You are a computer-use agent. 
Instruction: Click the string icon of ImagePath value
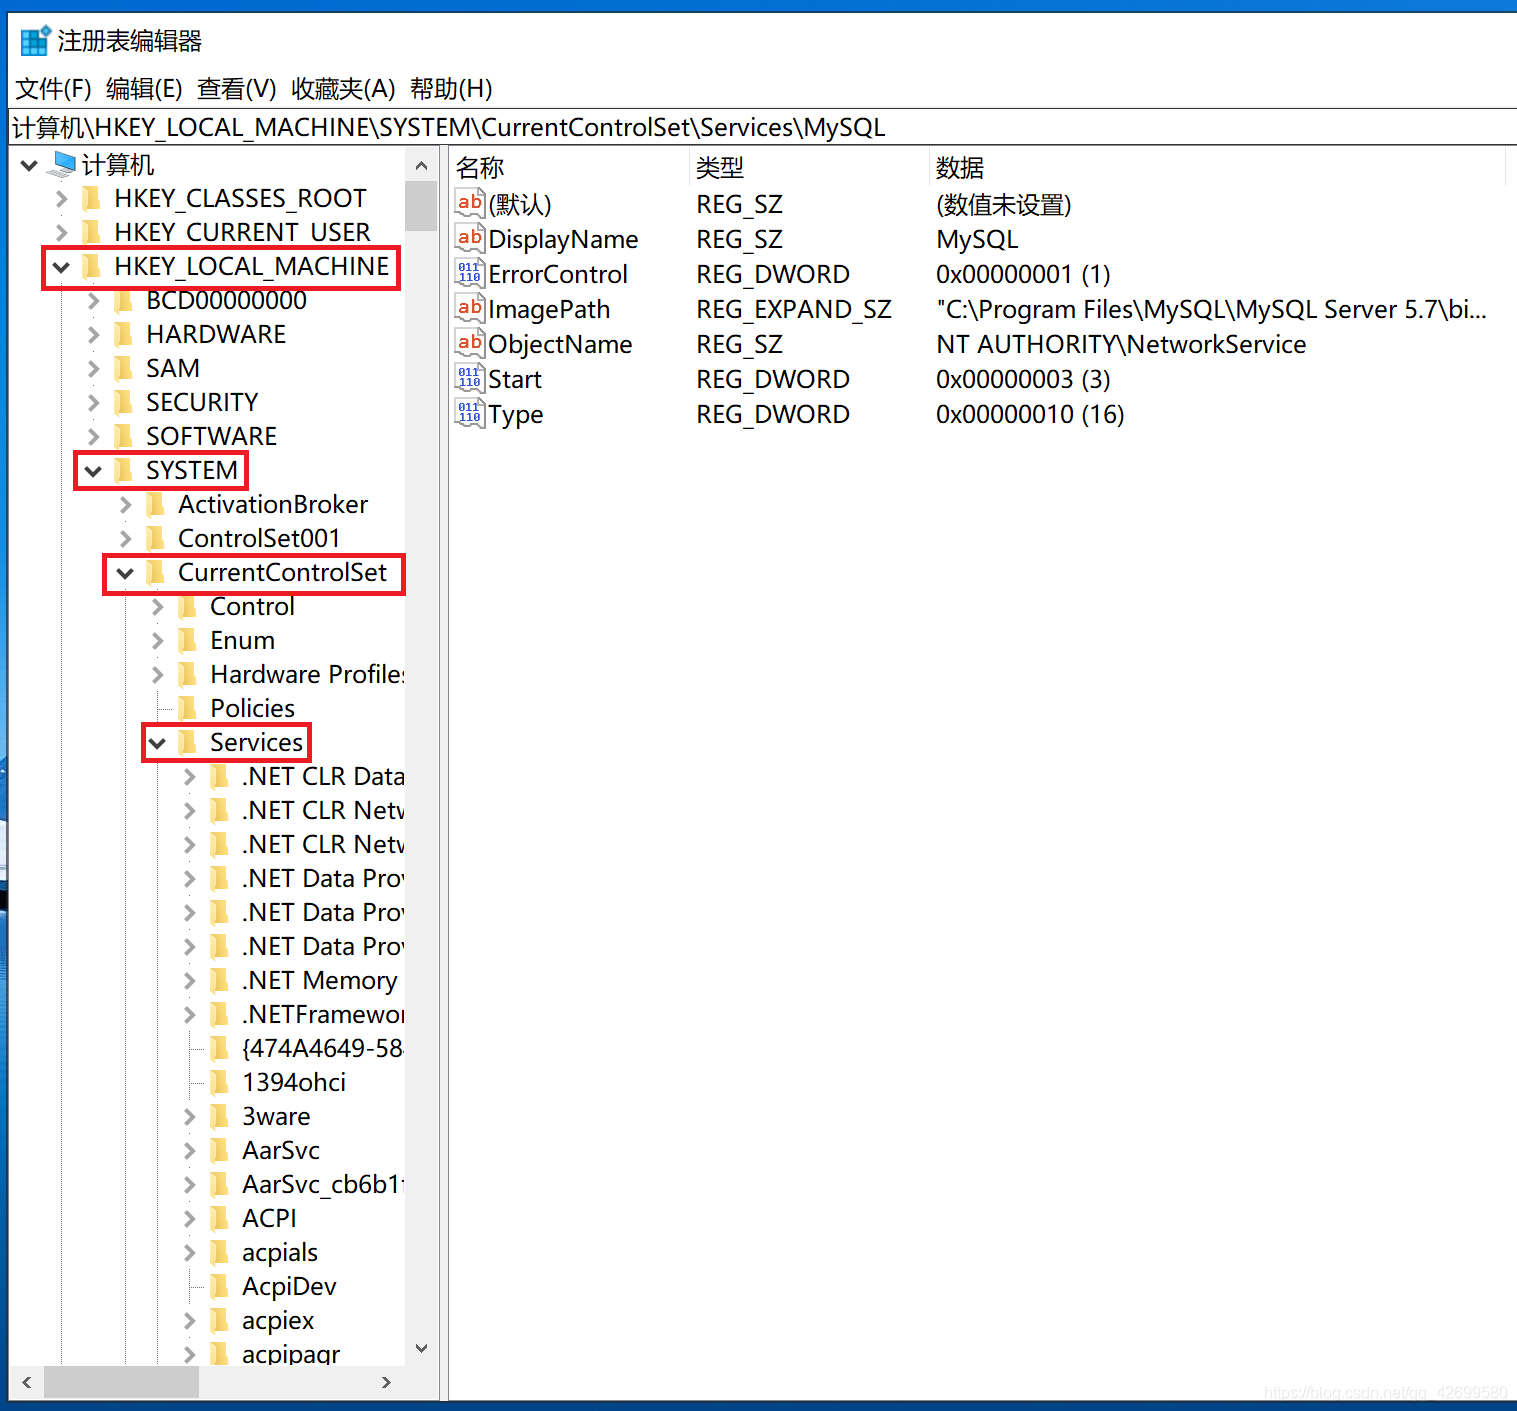pyautogui.click(x=470, y=308)
